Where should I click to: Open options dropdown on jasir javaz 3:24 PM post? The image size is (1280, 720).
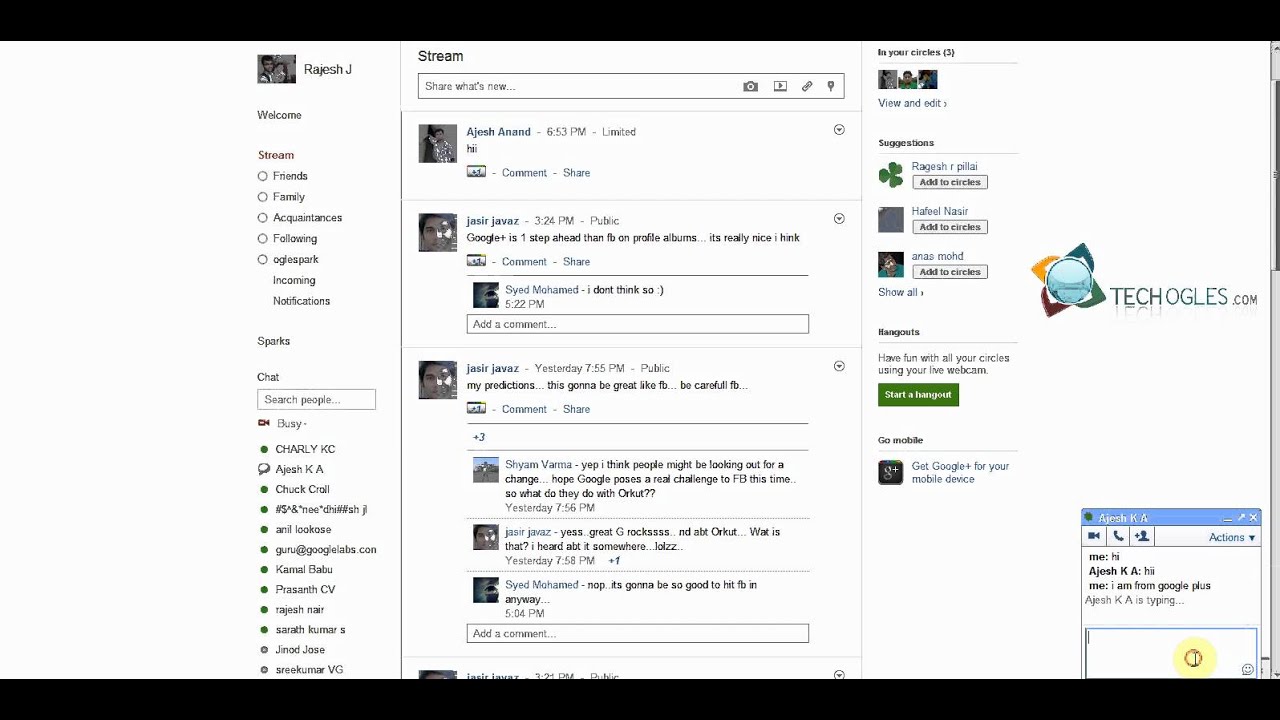pos(839,219)
